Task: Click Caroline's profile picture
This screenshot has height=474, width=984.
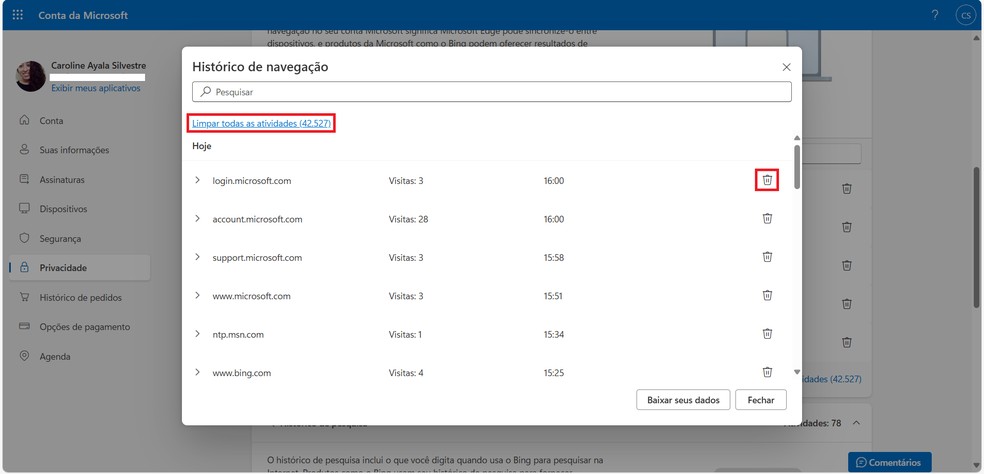Action: click(31, 76)
